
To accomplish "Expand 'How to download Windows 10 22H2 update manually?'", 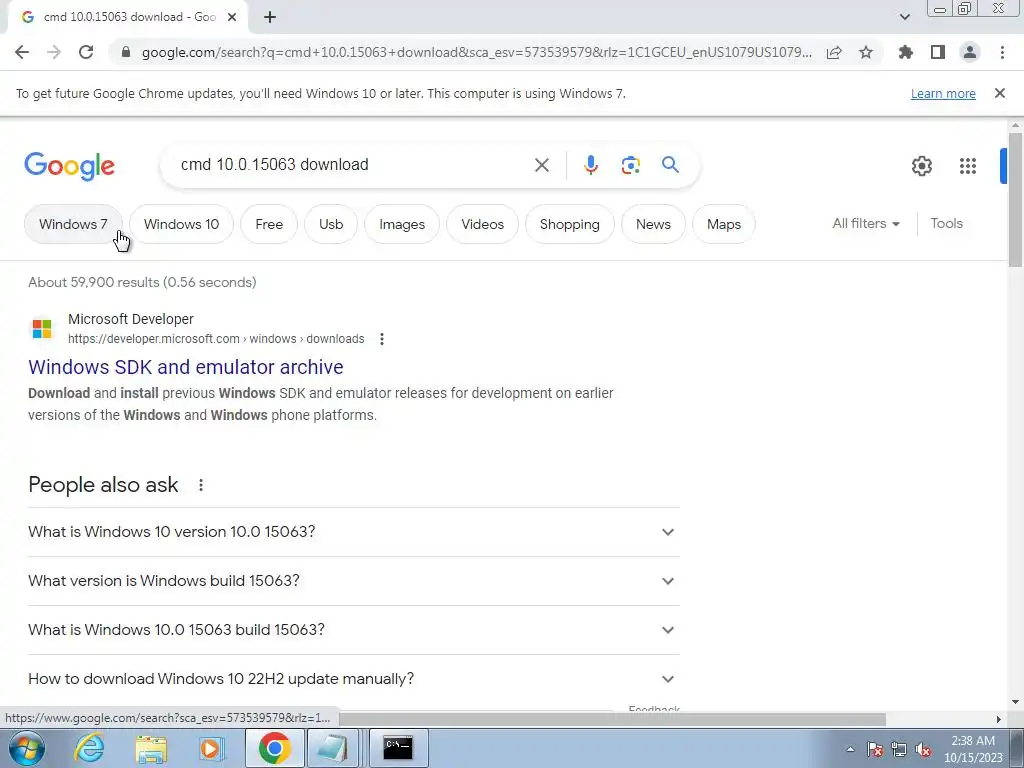I will click(x=353, y=679).
